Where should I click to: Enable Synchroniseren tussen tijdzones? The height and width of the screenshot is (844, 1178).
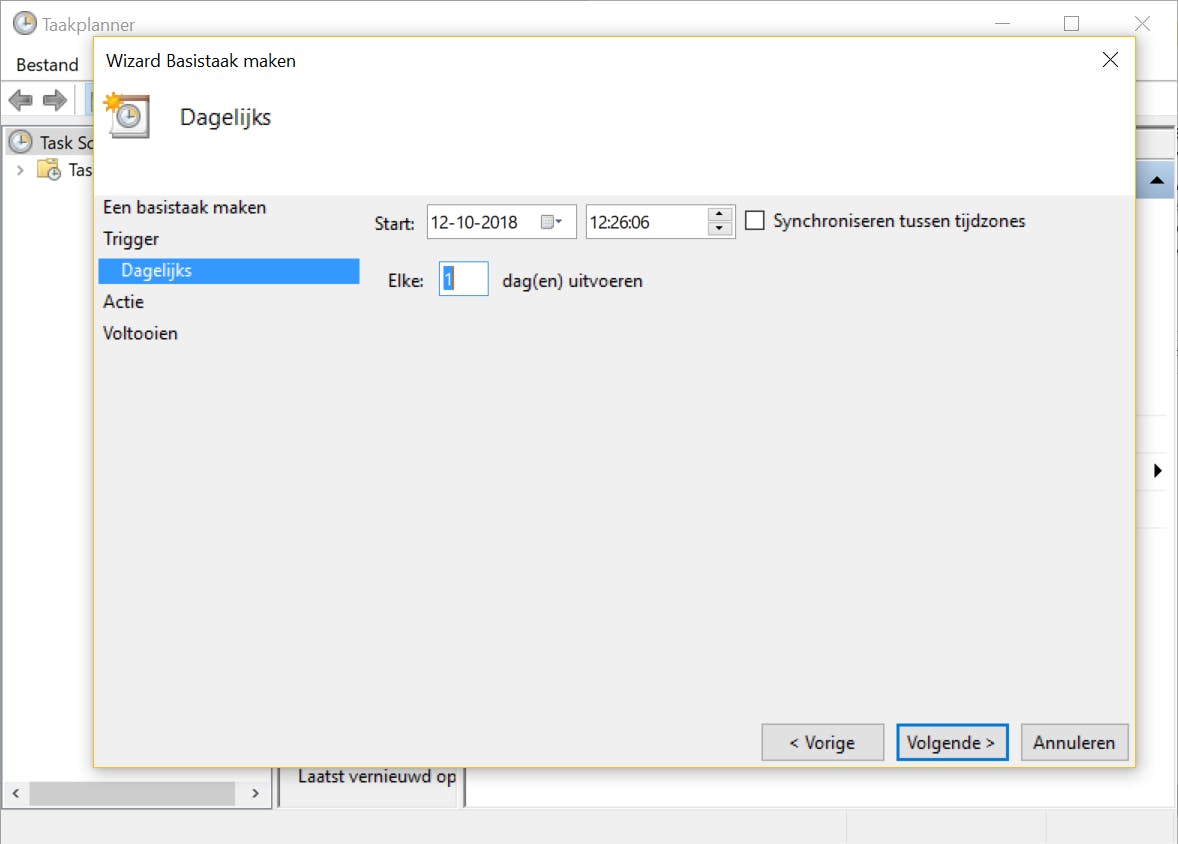[x=755, y=220]
